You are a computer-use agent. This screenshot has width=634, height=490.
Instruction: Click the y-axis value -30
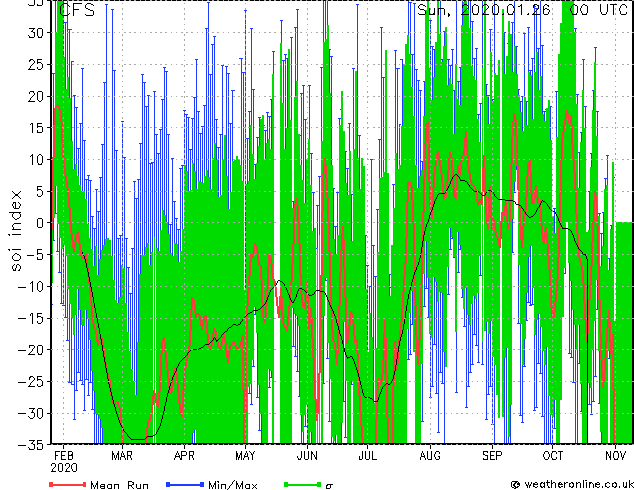(31, 413)
